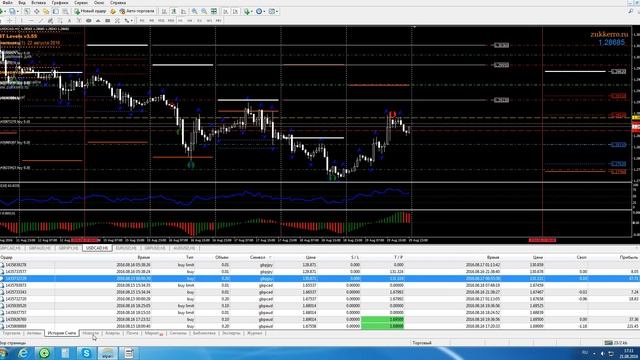
Task: Select the Horizontal Line drawing tool
Action: click(x=31, y=20)
